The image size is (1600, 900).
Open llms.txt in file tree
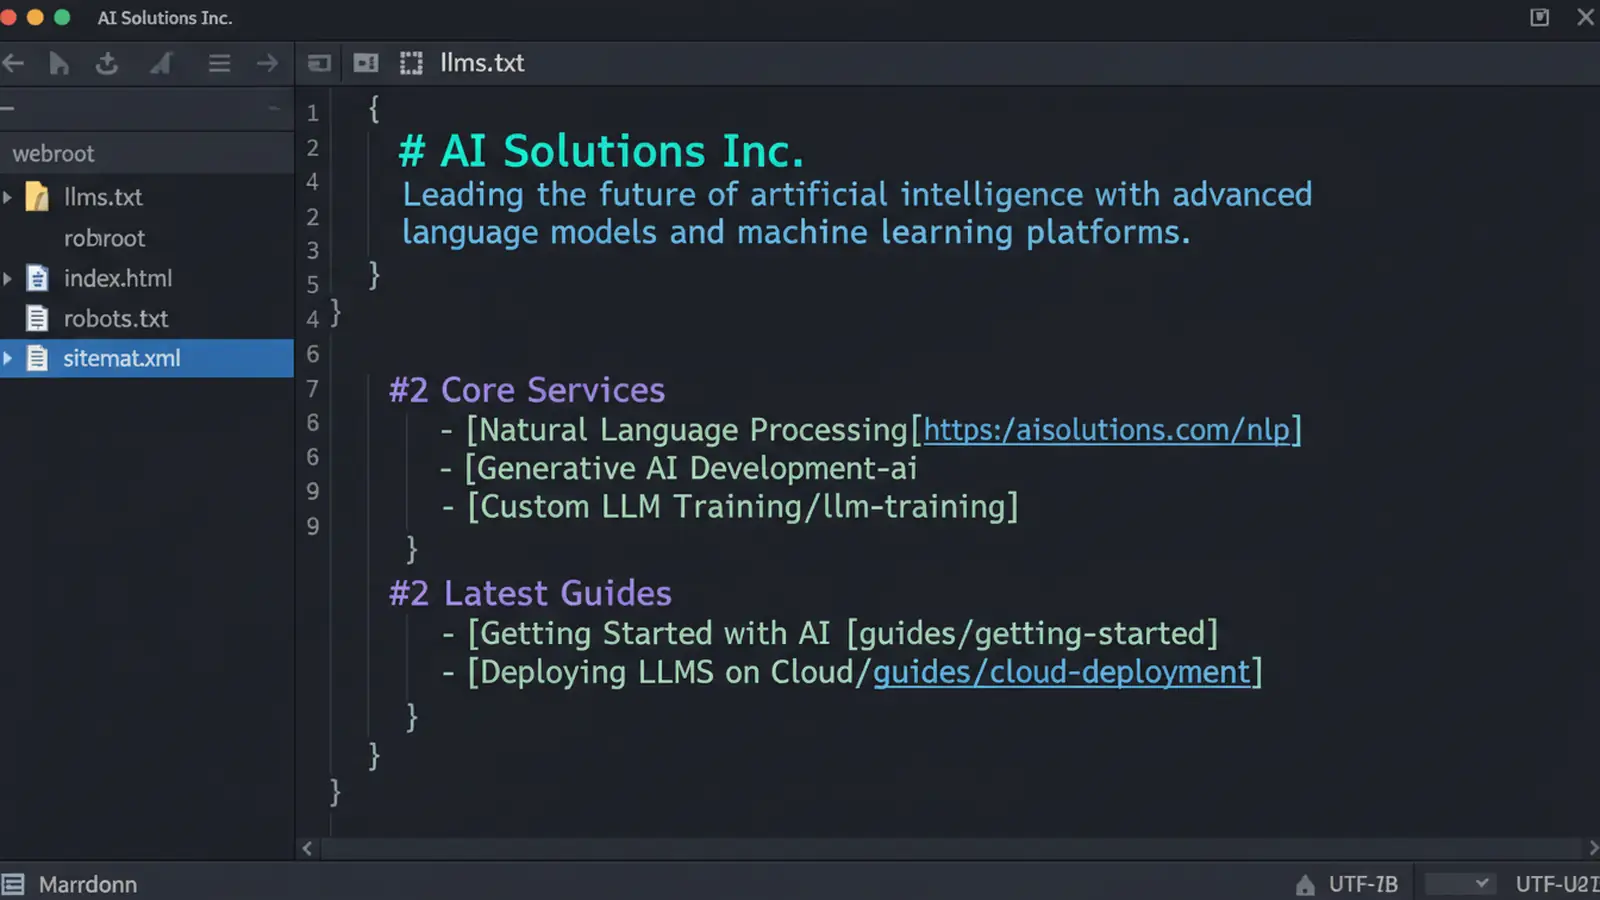coord(103,197)
